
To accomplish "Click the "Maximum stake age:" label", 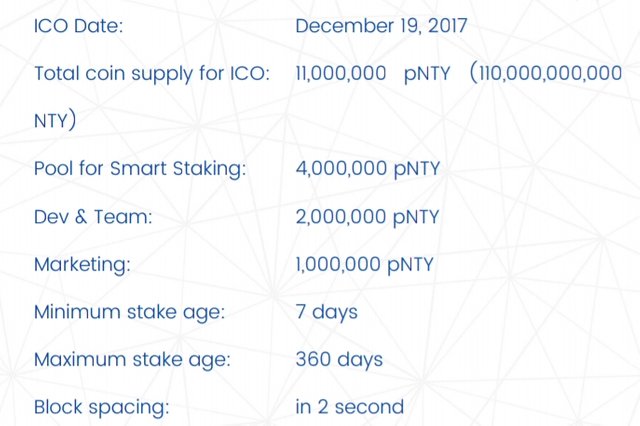I will (131, 359).
